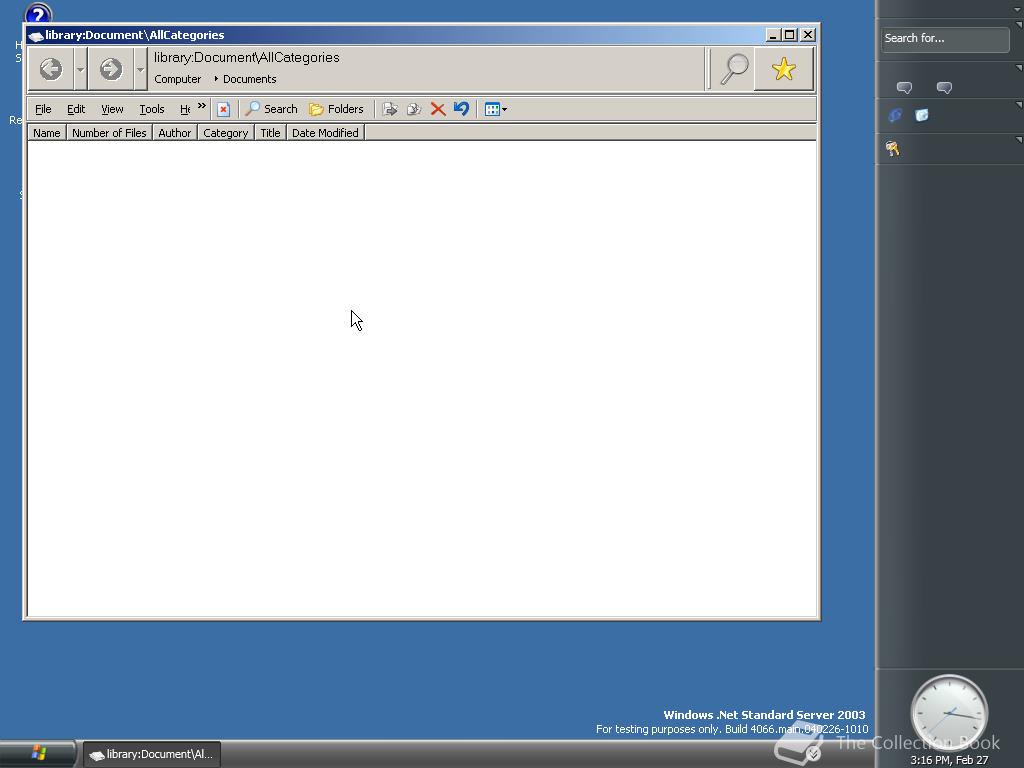Open the Back history dropdown arrow
Viewport: 1024px width, 768px height.
(x=80, y=69)
